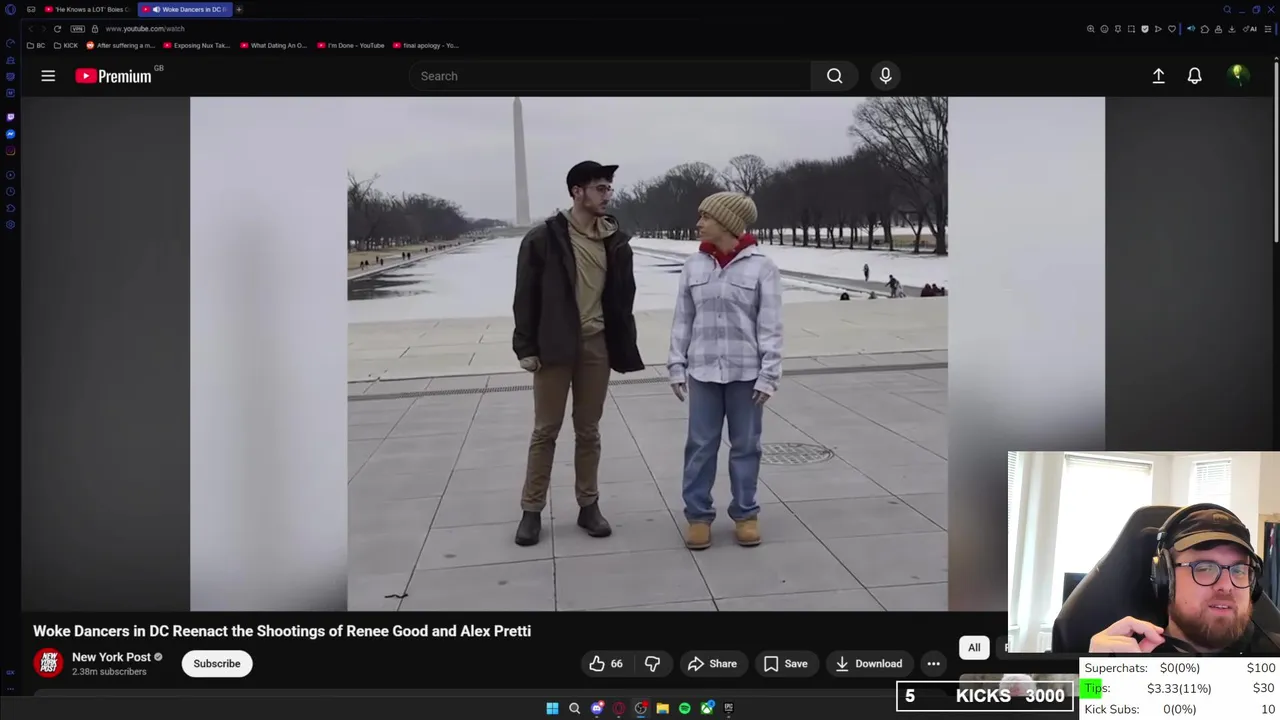Select the Woke Dancers in DC tab
Image resolution: width=1280 pixels, height=720 pixels.
(185, 9)
